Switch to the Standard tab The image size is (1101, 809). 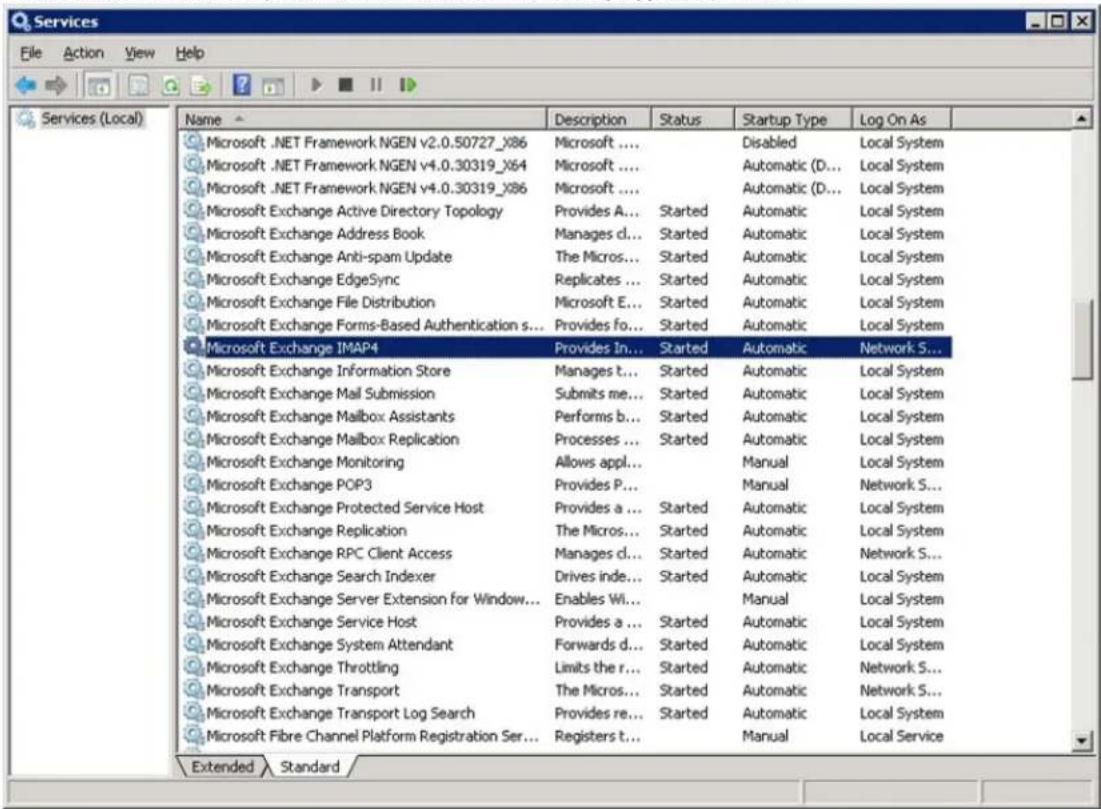310,766
